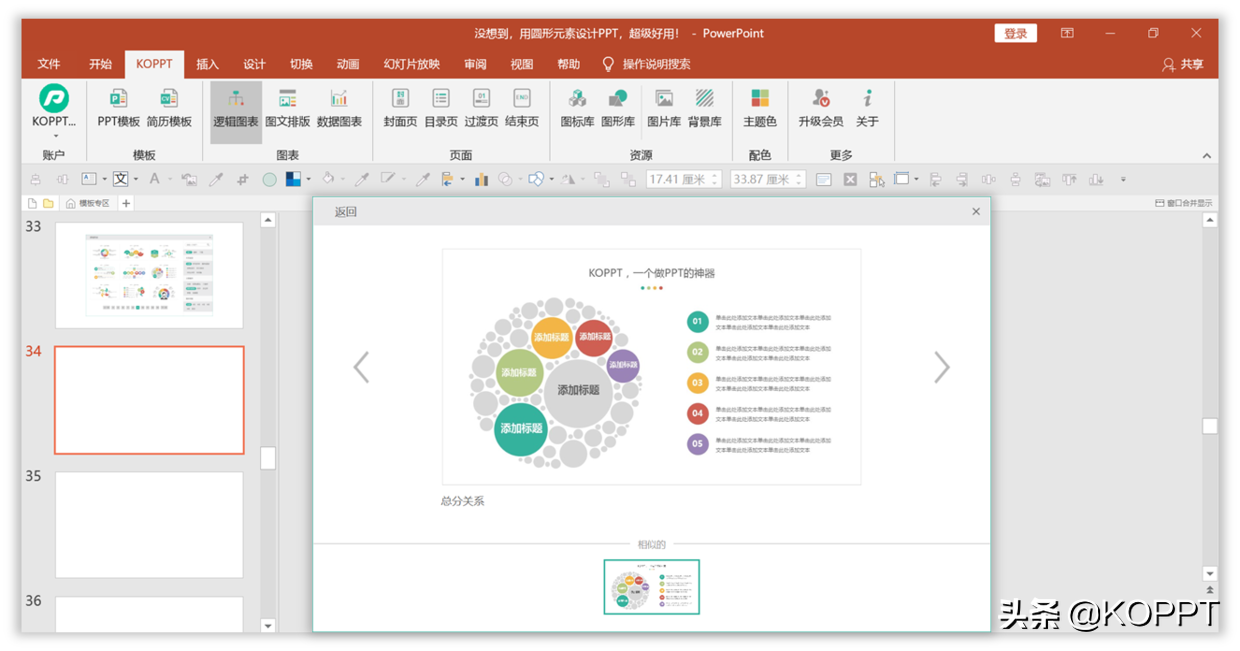Open 数据图表 data charts
Screen dimensions: 1240x651
pos(339,108)
